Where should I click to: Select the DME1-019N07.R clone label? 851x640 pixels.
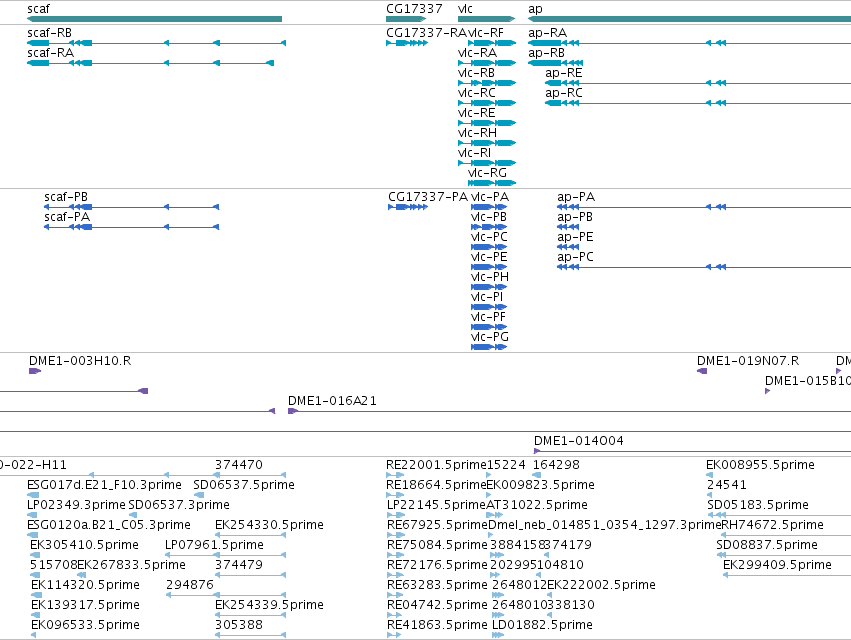[x=748, y=361]
